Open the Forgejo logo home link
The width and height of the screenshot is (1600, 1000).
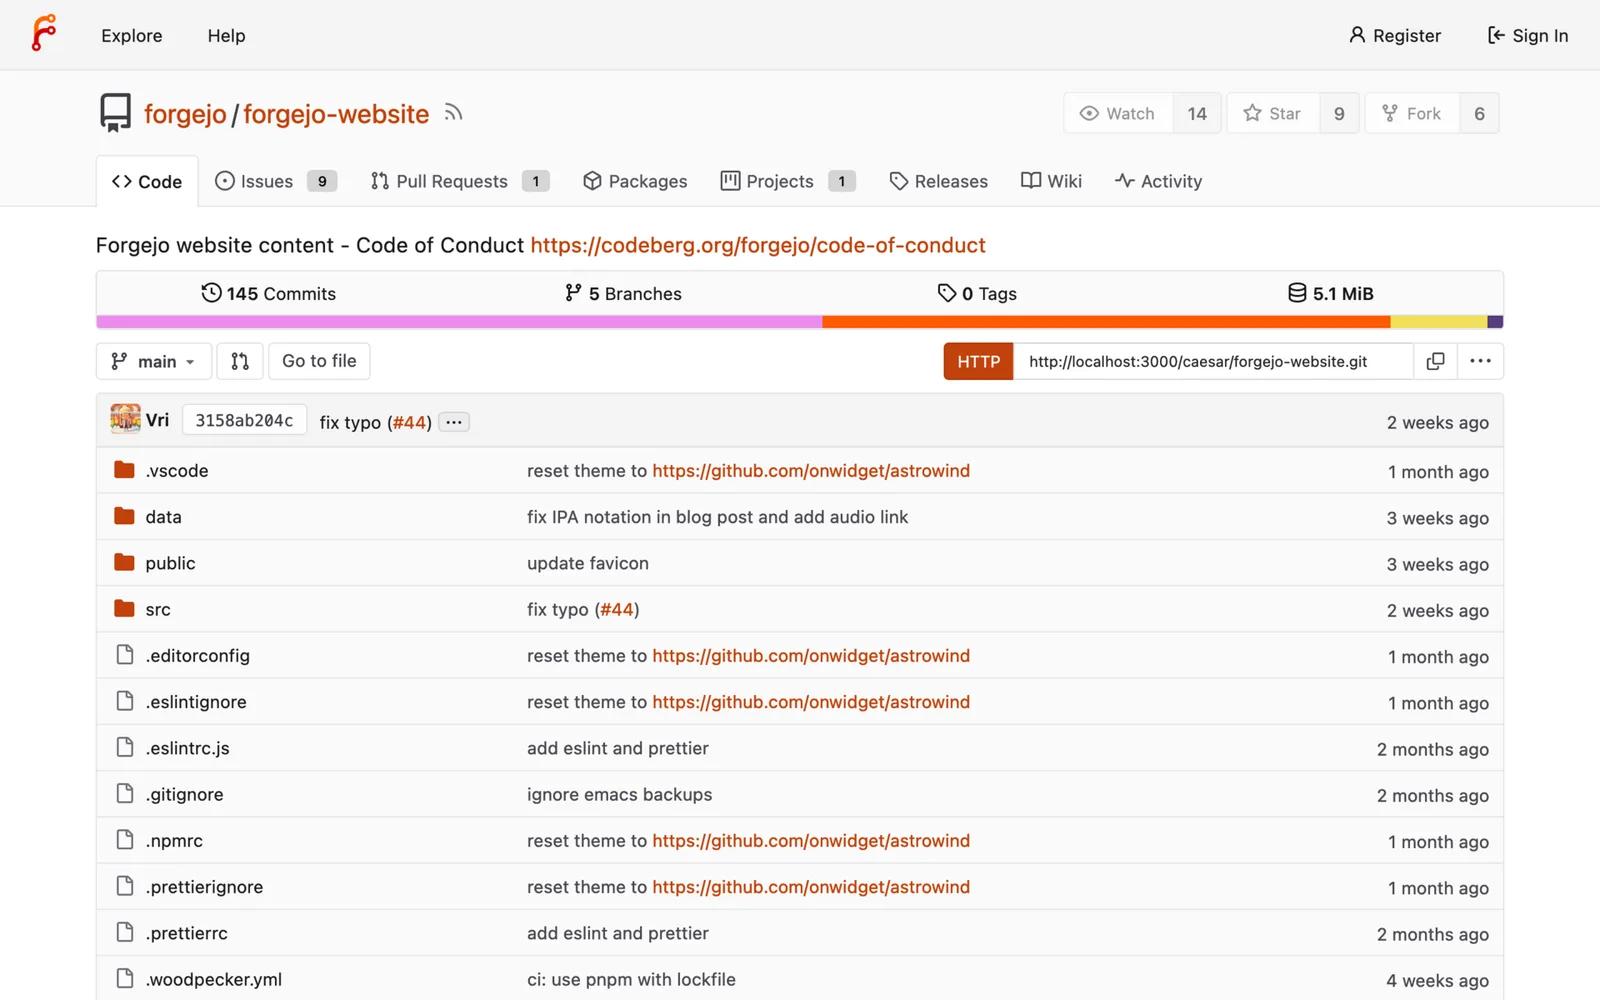44,33
